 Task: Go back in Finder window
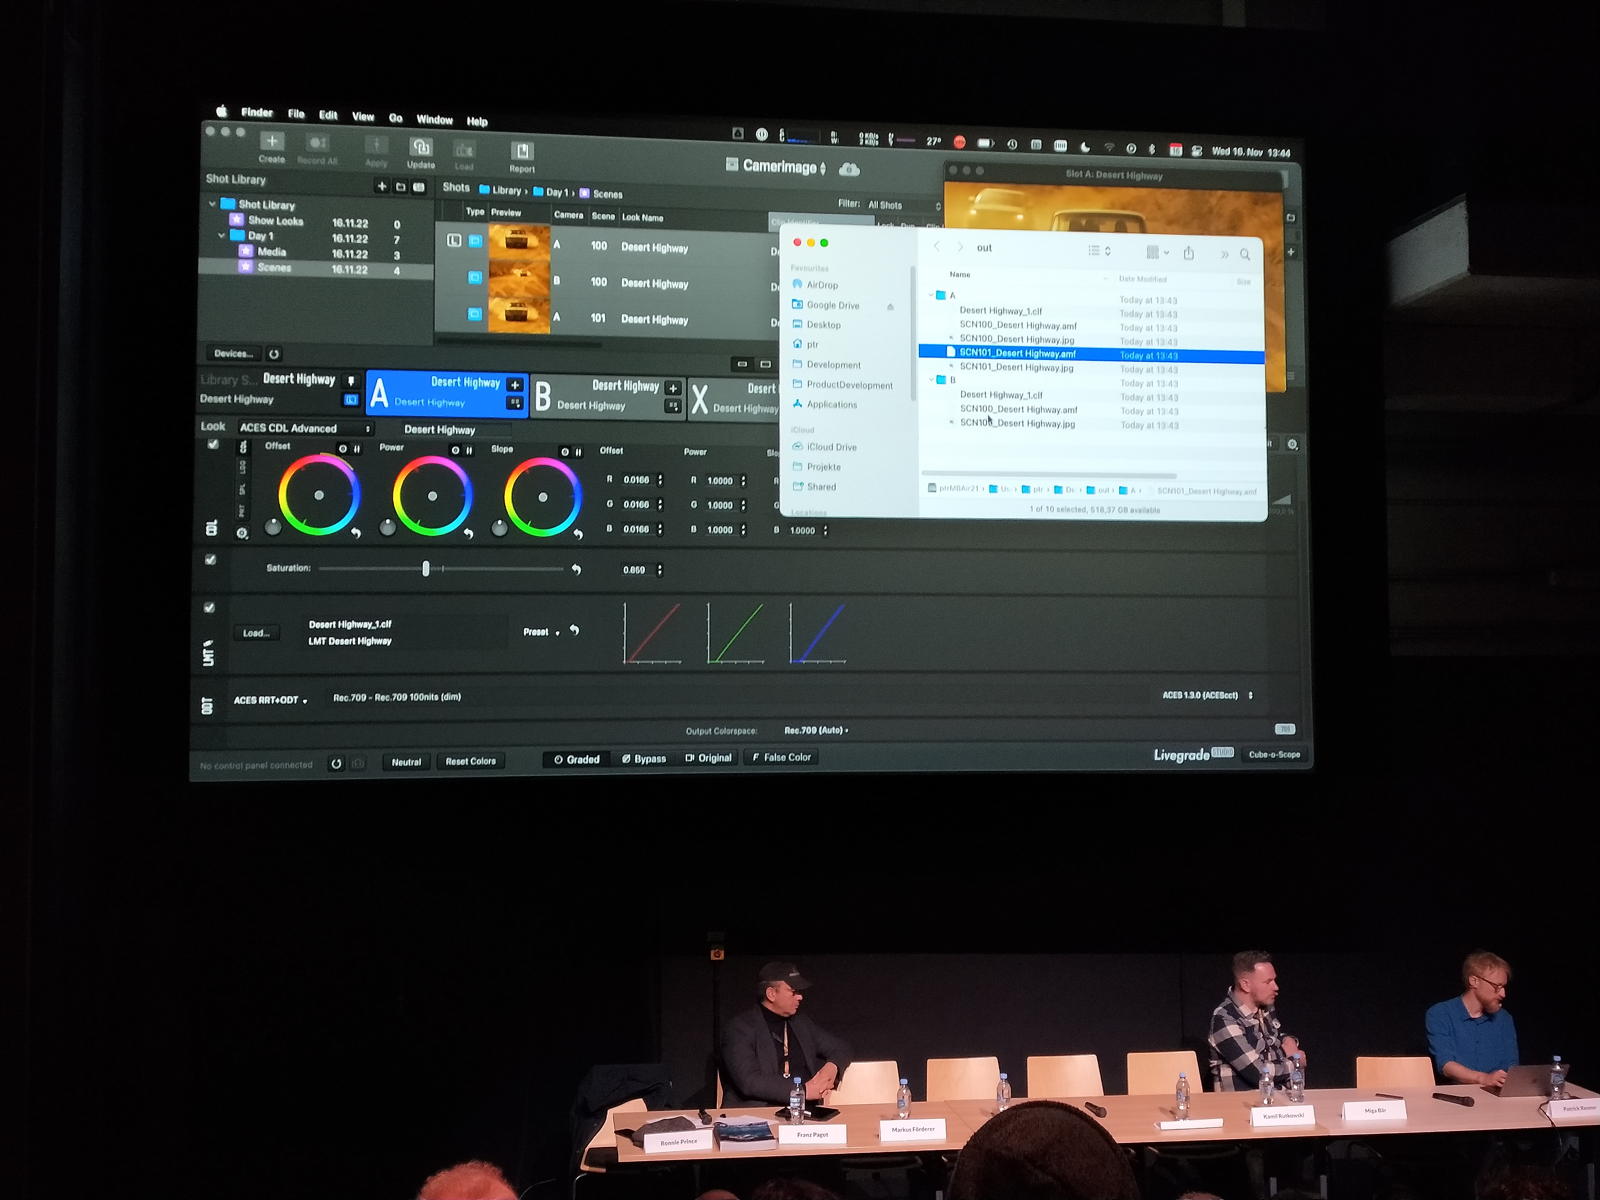(937, 247)
